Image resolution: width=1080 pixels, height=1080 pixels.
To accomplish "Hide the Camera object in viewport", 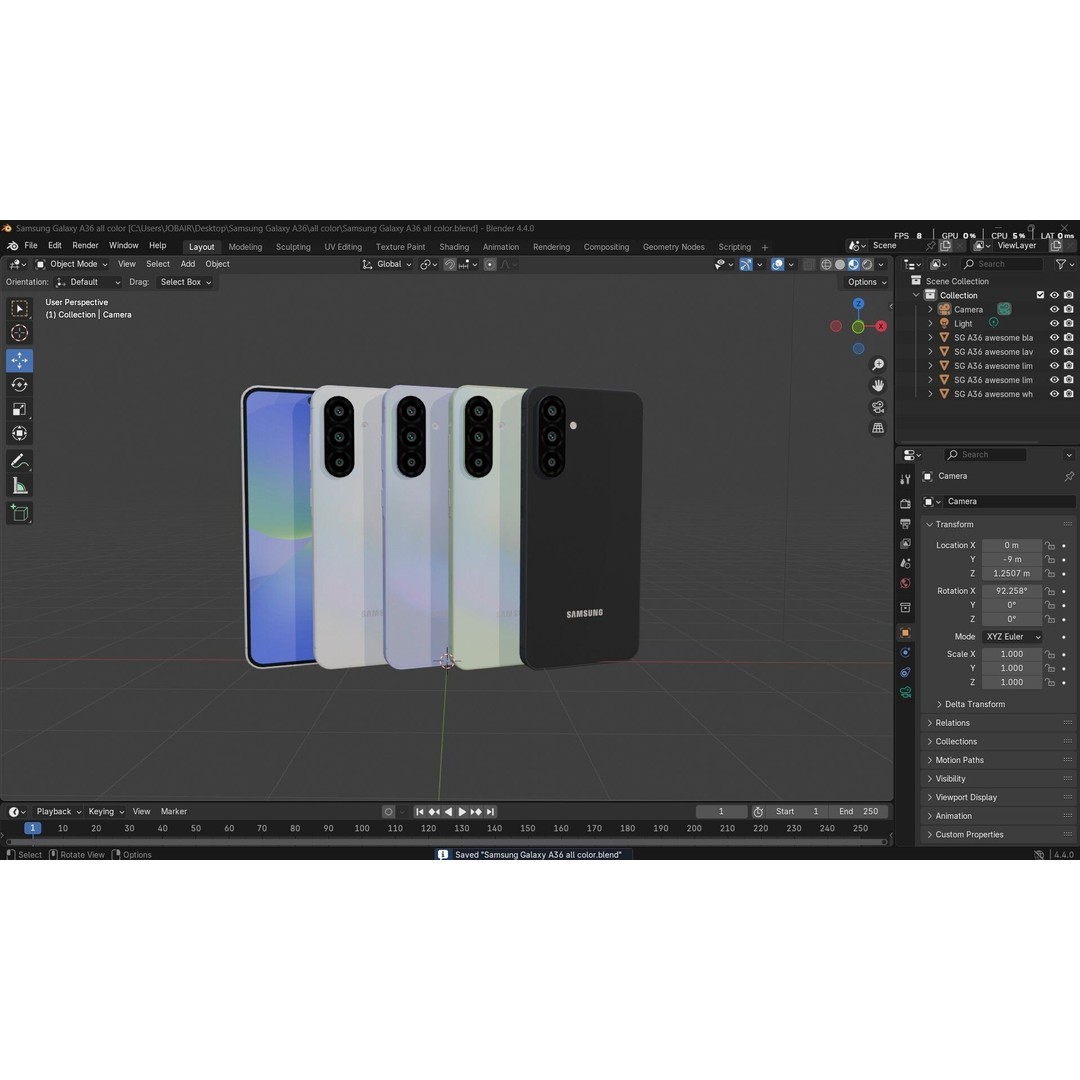I will click(x=1055, y=309).
